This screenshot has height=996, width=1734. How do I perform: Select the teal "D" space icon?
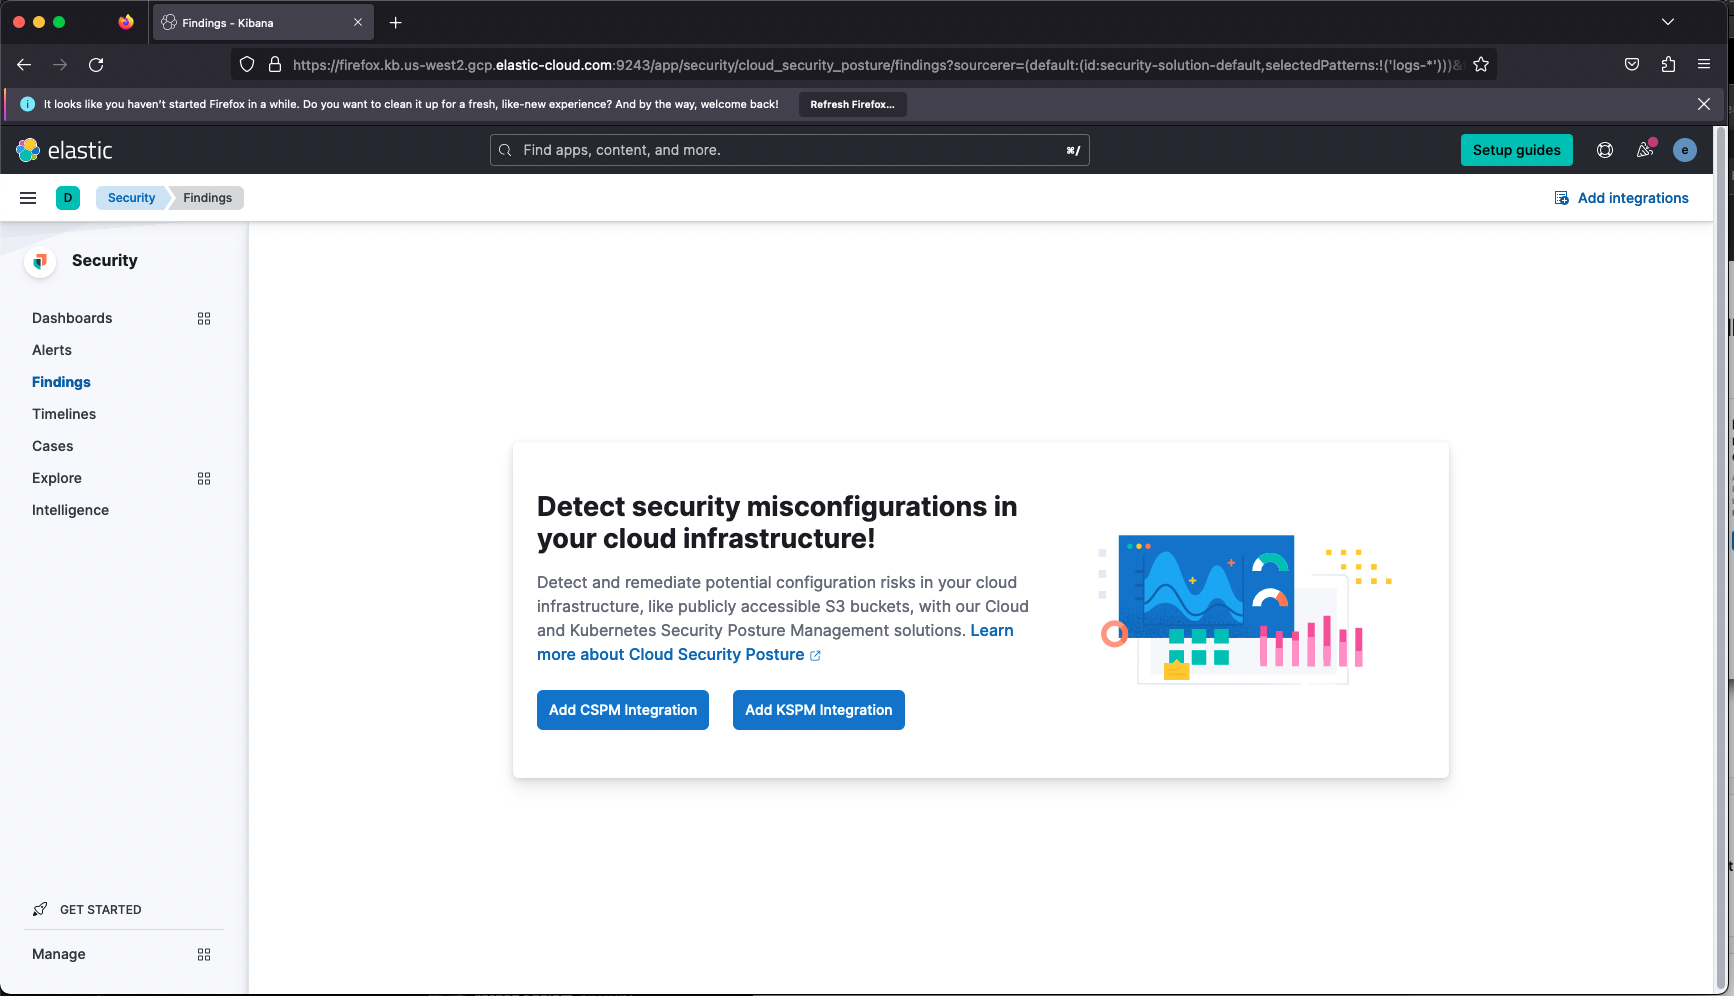point(67,197)
